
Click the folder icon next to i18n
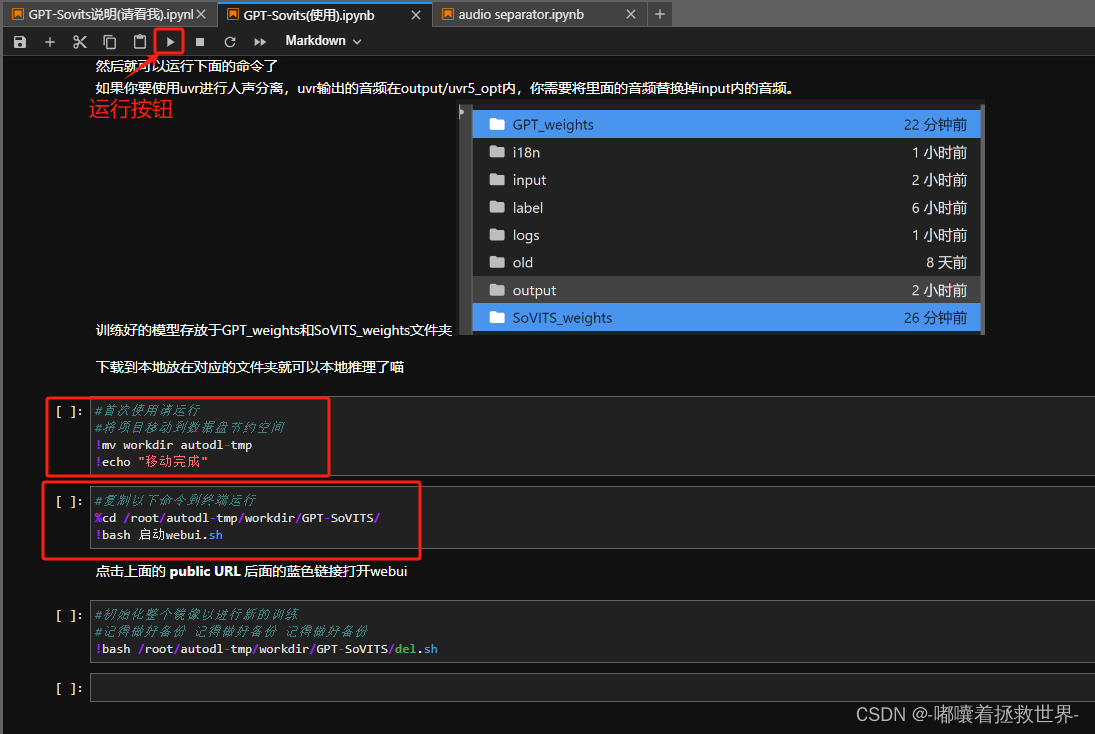(x=497, y=152)
